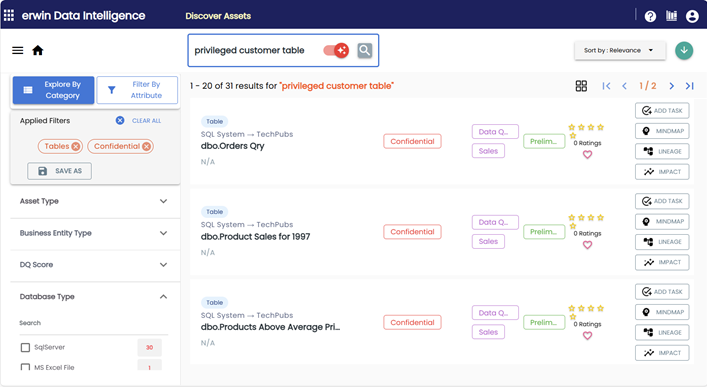Rate dbo.Product Sales for 1997 stars
The height and width of the screenshot is (387, 707).
point(586,221)
